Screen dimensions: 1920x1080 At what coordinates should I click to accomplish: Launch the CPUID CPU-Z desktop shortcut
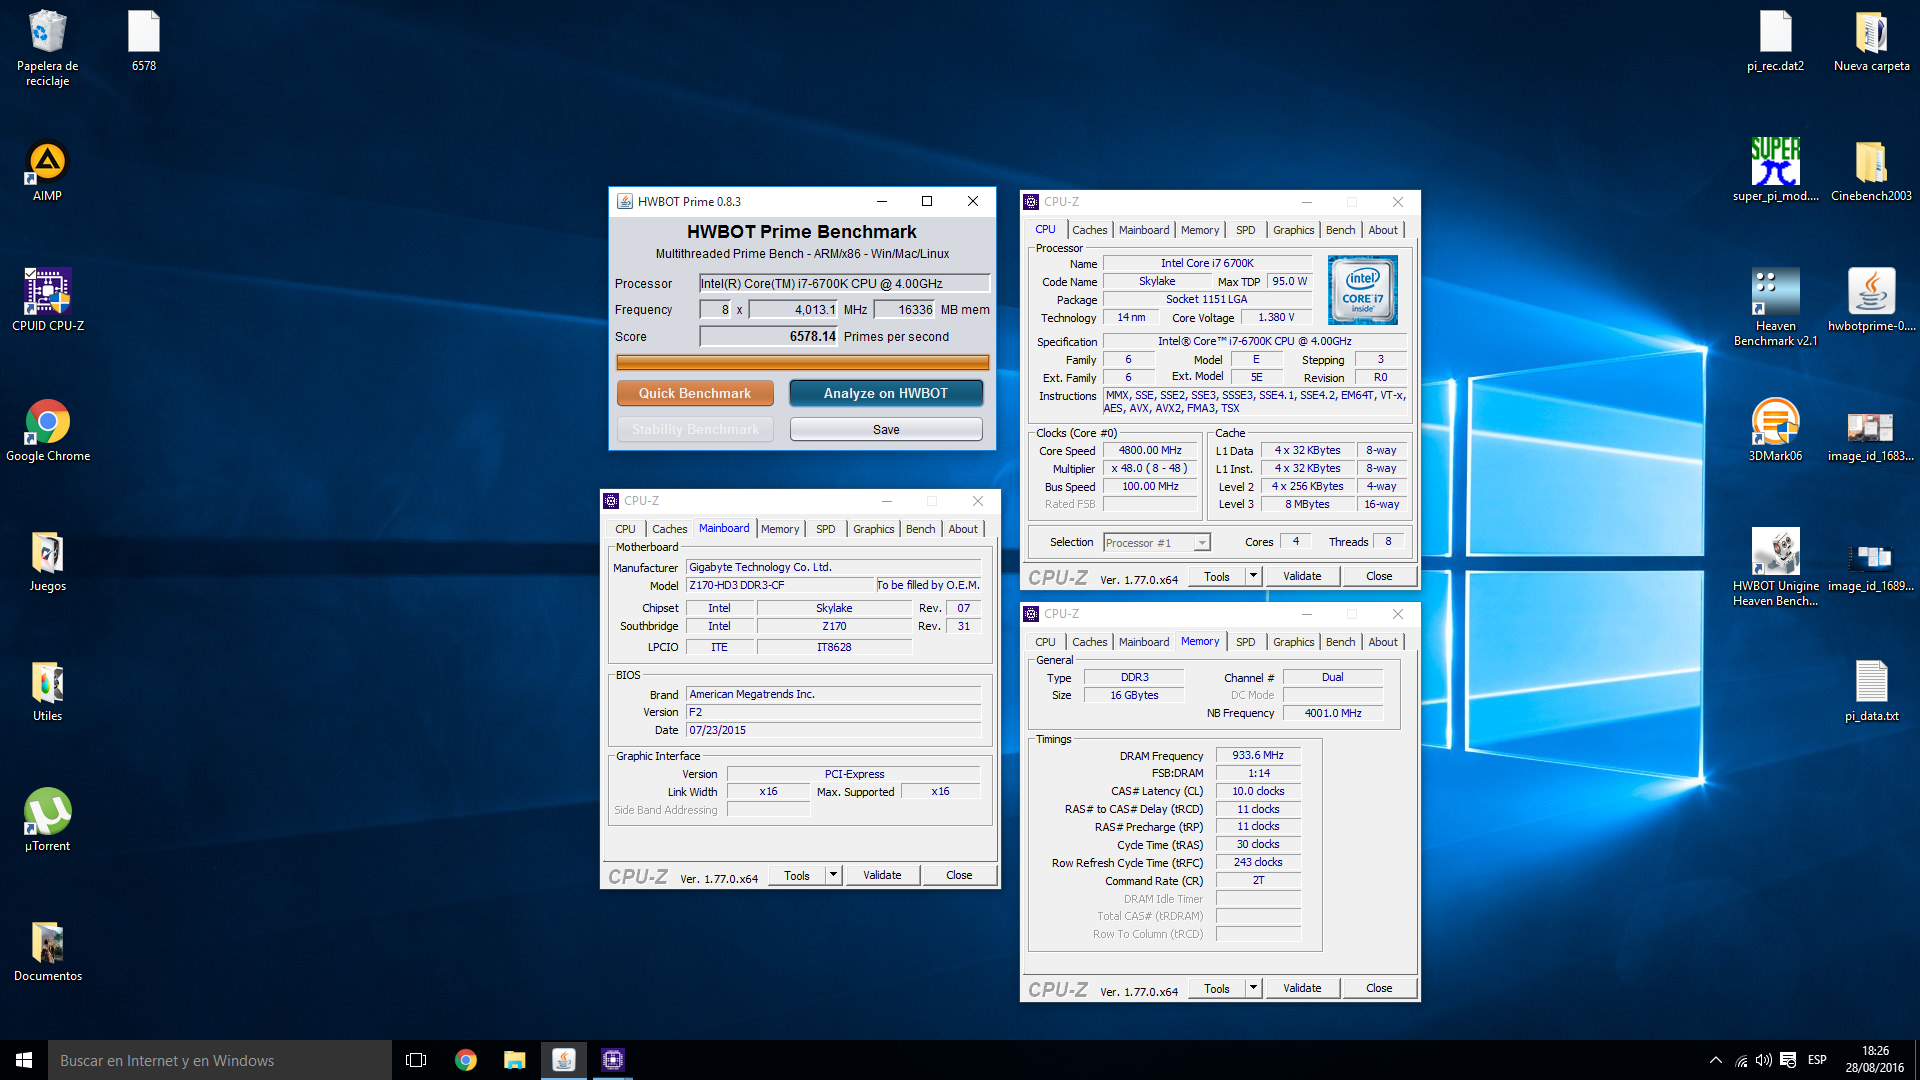pos(47,300)
